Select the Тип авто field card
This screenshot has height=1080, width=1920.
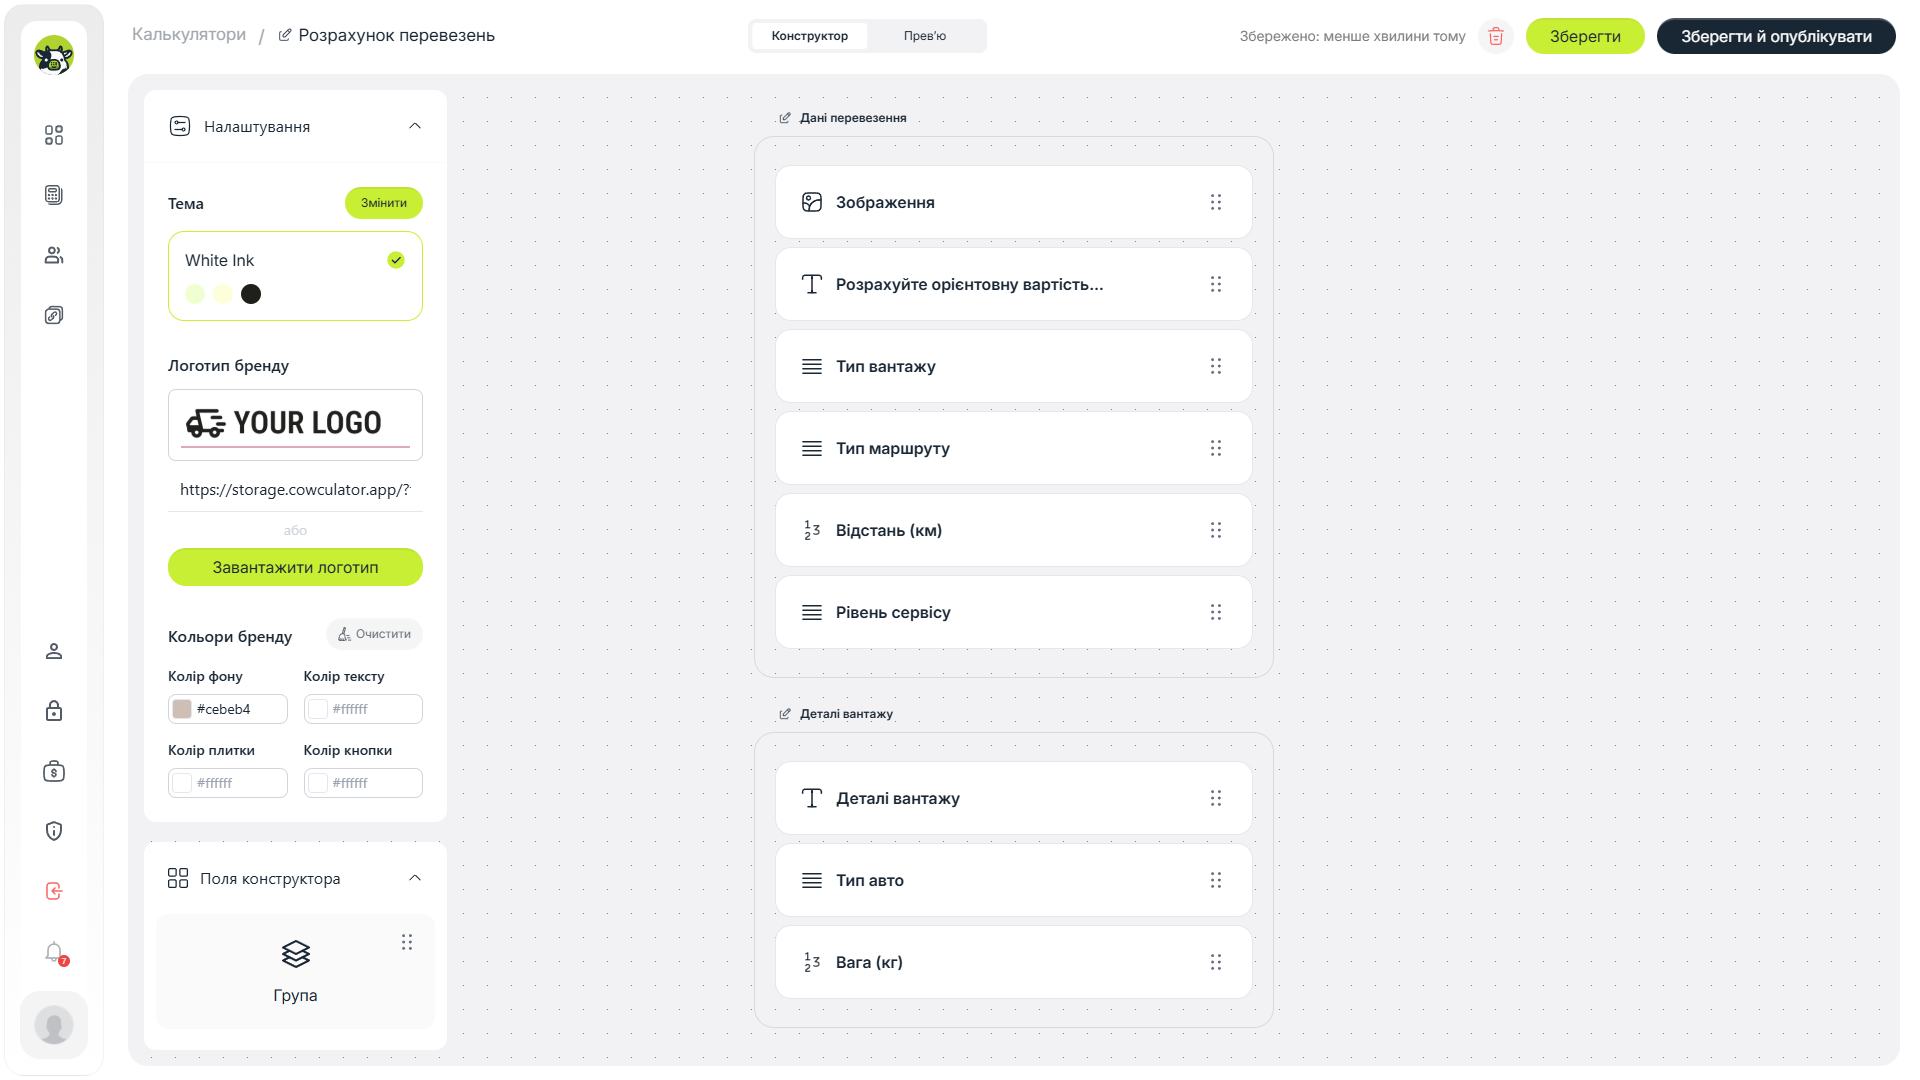[x=1013, y=880]
